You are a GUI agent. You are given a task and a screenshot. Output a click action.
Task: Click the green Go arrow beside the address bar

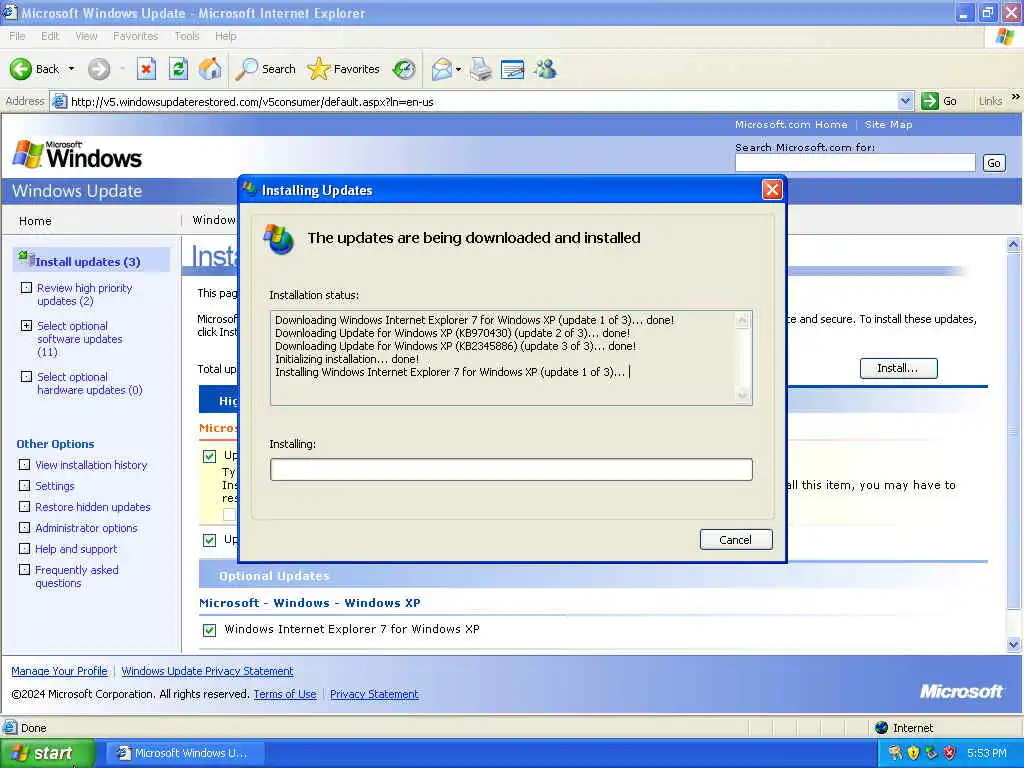coord(929,101)
